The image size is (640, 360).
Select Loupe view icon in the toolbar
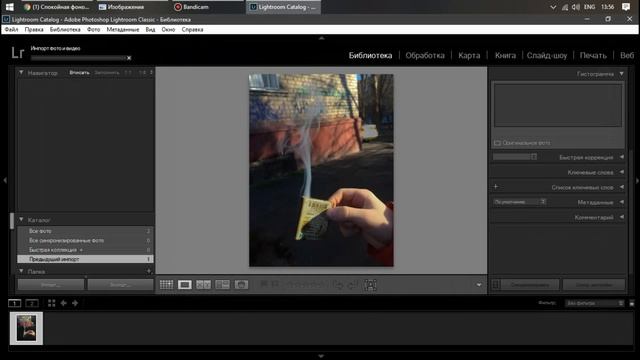(x=184, y=284)
